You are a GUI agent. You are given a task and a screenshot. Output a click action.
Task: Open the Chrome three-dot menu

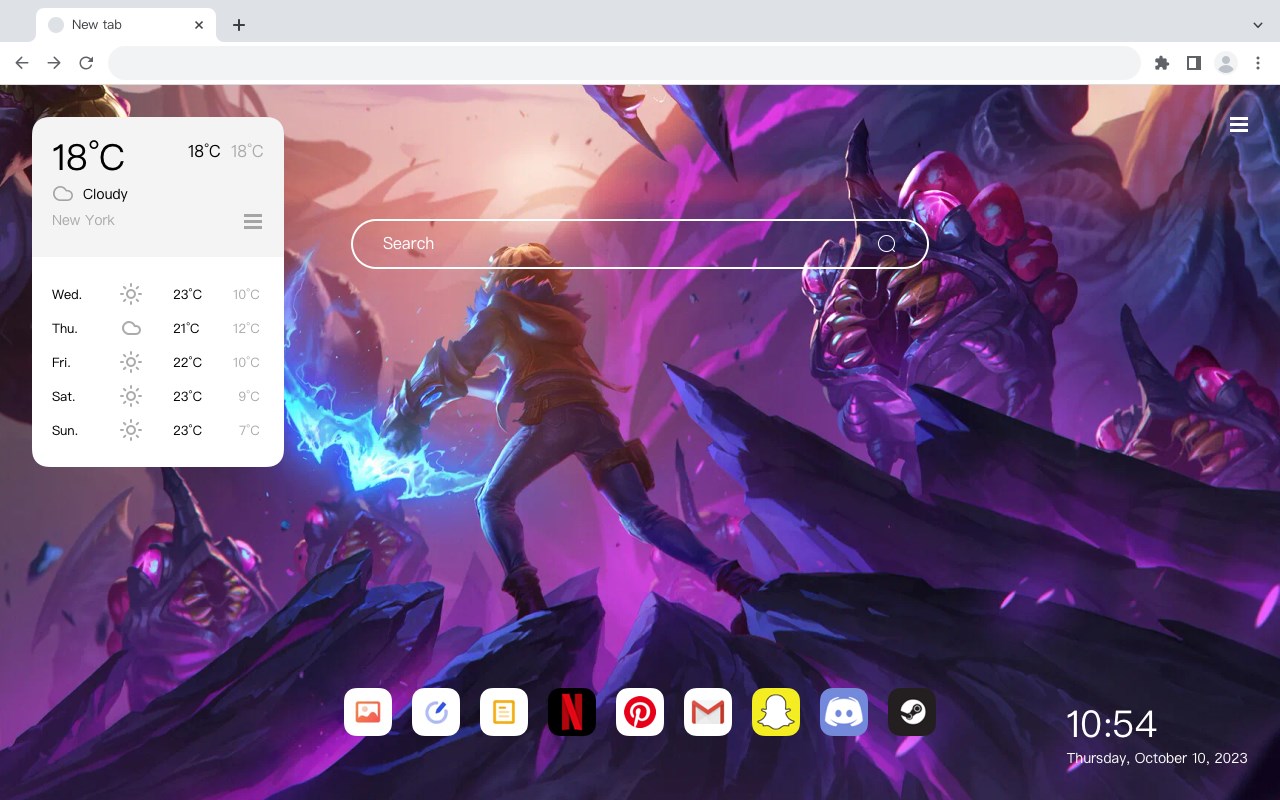(x=1258, y=63)
